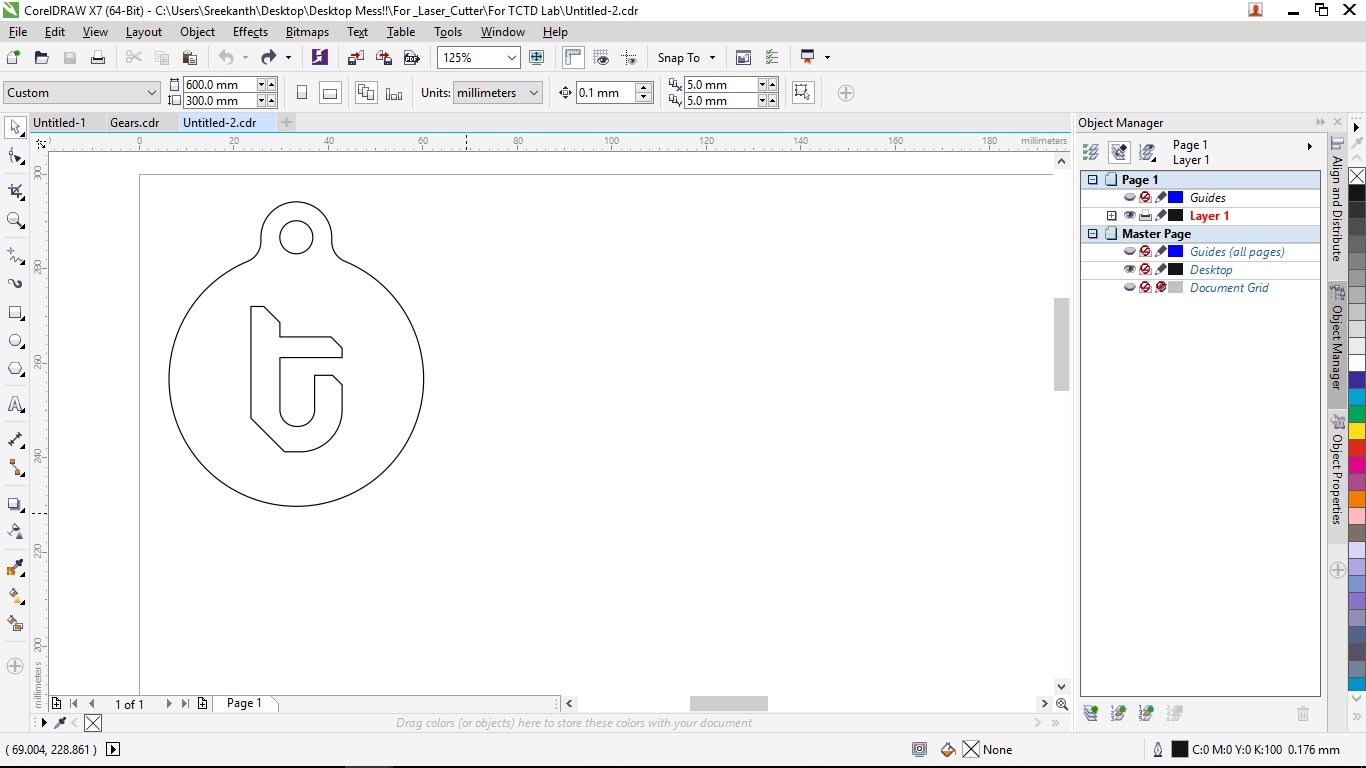
Task: Click the Publish to PDF icon
Action: [x=411, y=58]
